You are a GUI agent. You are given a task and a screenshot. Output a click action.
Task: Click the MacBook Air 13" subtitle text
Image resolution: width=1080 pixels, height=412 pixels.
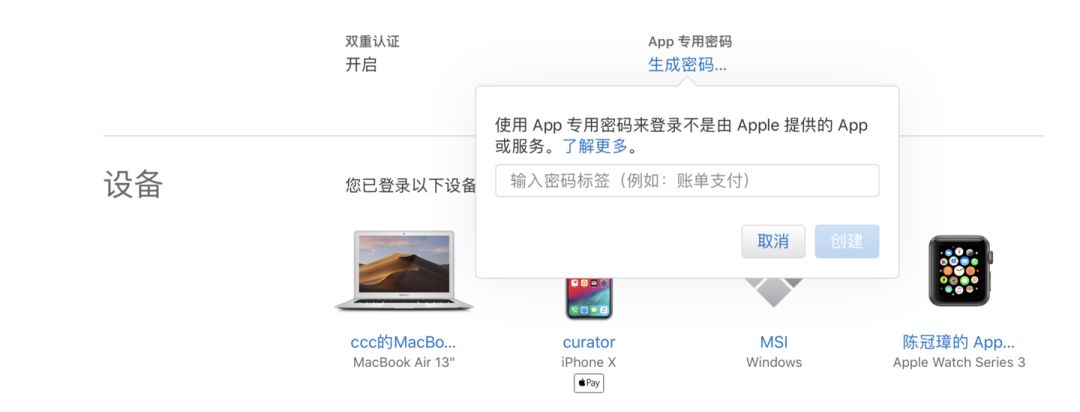(x=403, y=362)
